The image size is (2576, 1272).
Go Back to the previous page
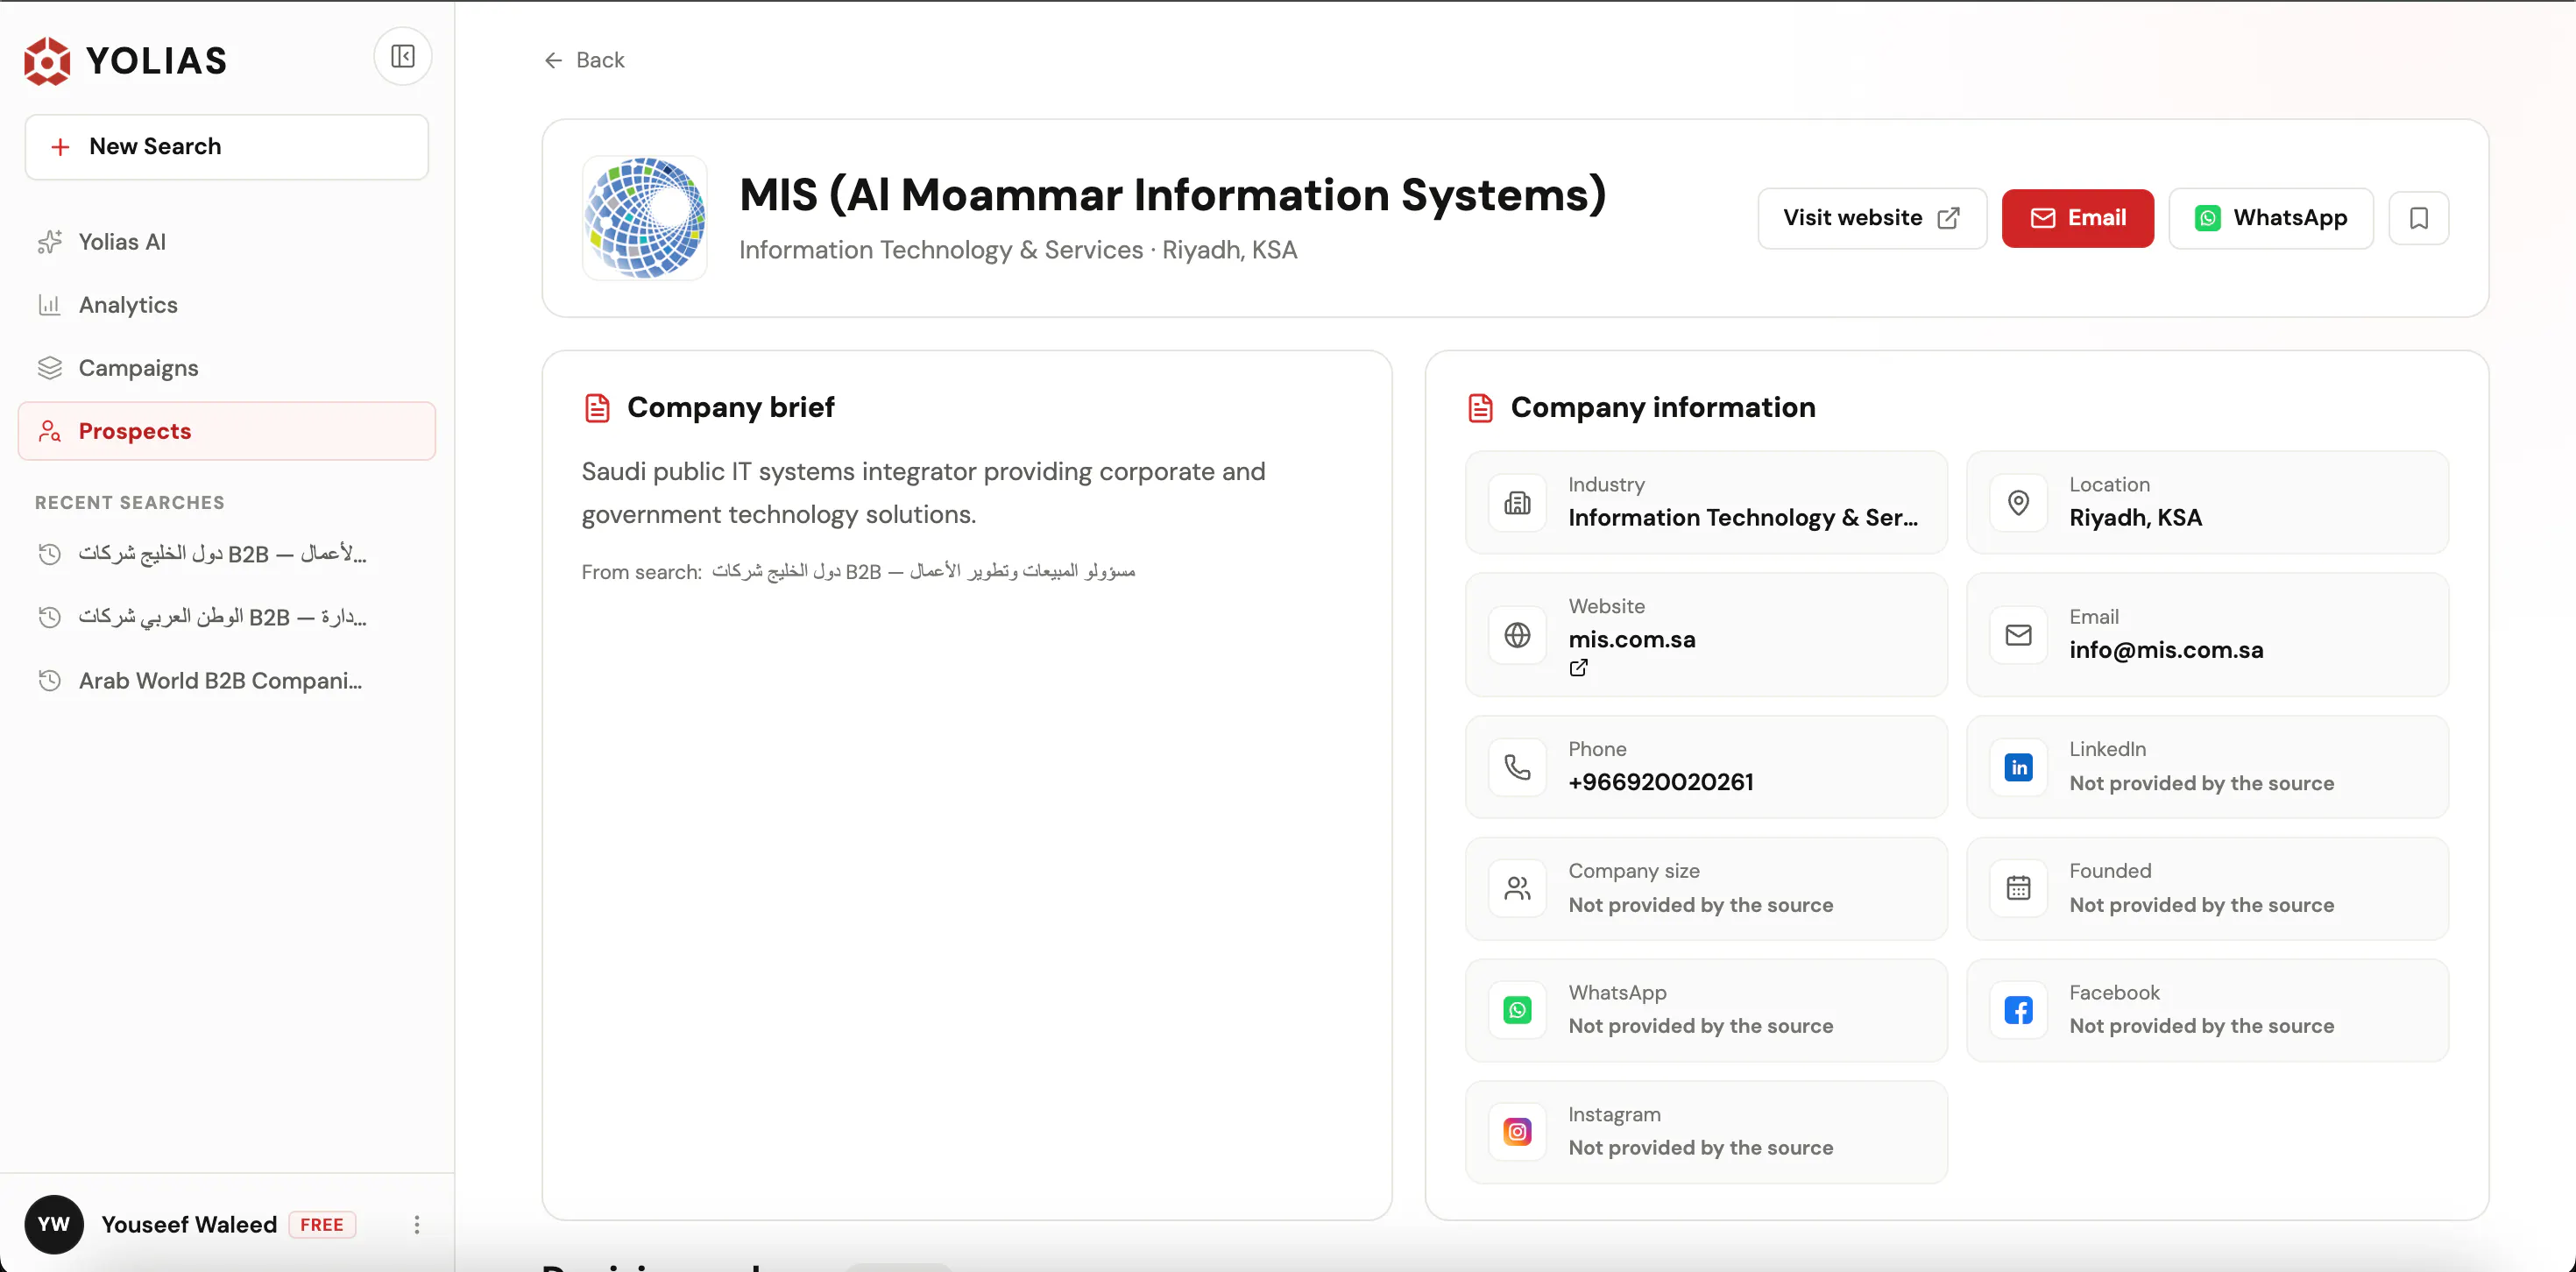pyautogui.click(x=584, y=60)
